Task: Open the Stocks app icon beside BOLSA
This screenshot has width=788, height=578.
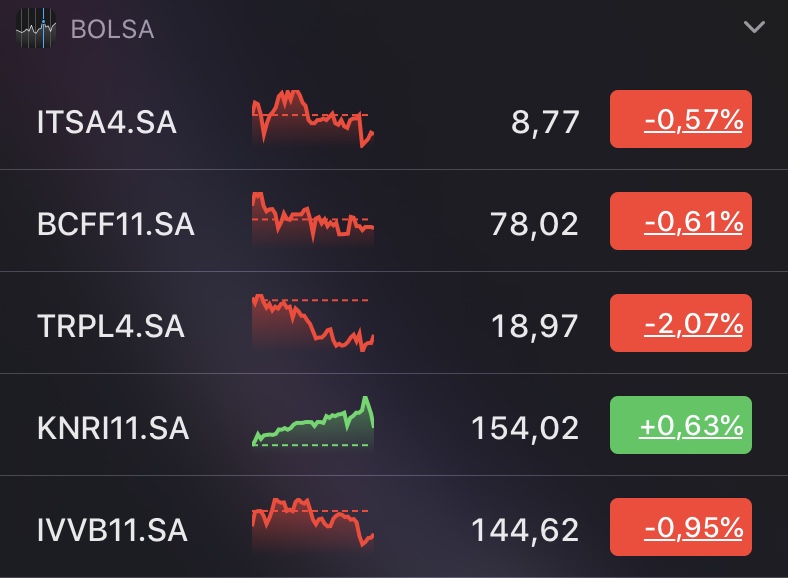Action: (36, 28)
